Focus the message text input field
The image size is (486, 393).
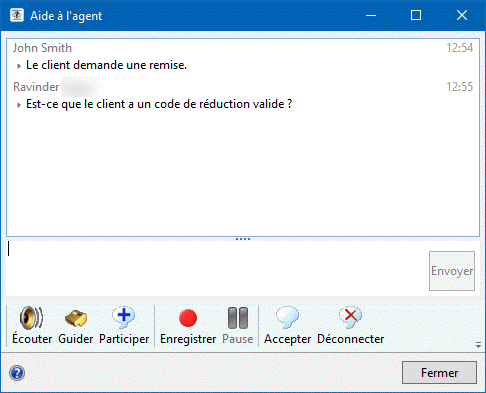pyautogui.click(x=217, y=268)
